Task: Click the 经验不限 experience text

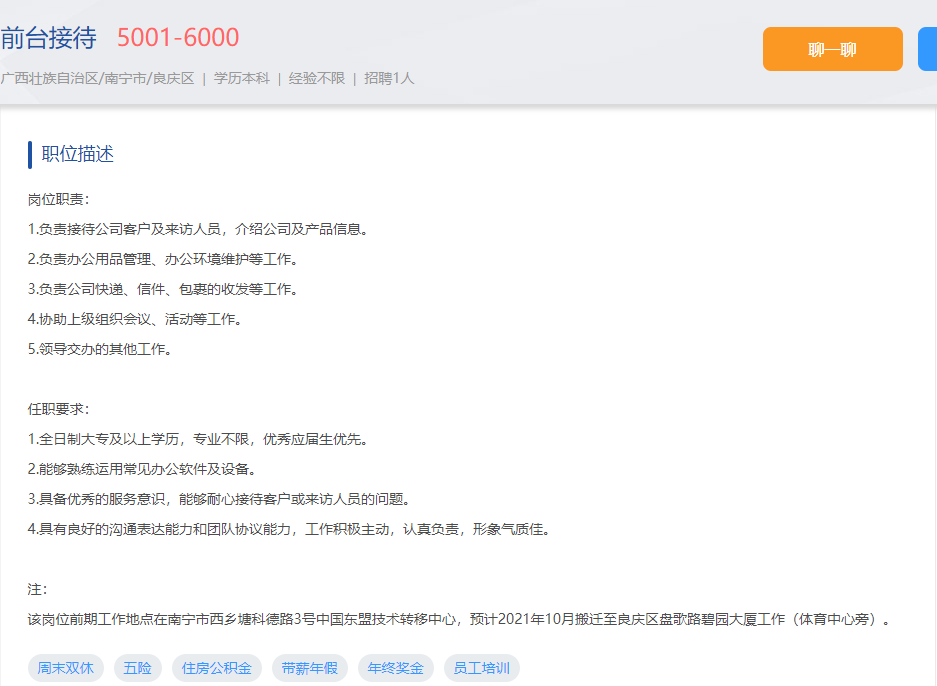Action: coord(317,78)
